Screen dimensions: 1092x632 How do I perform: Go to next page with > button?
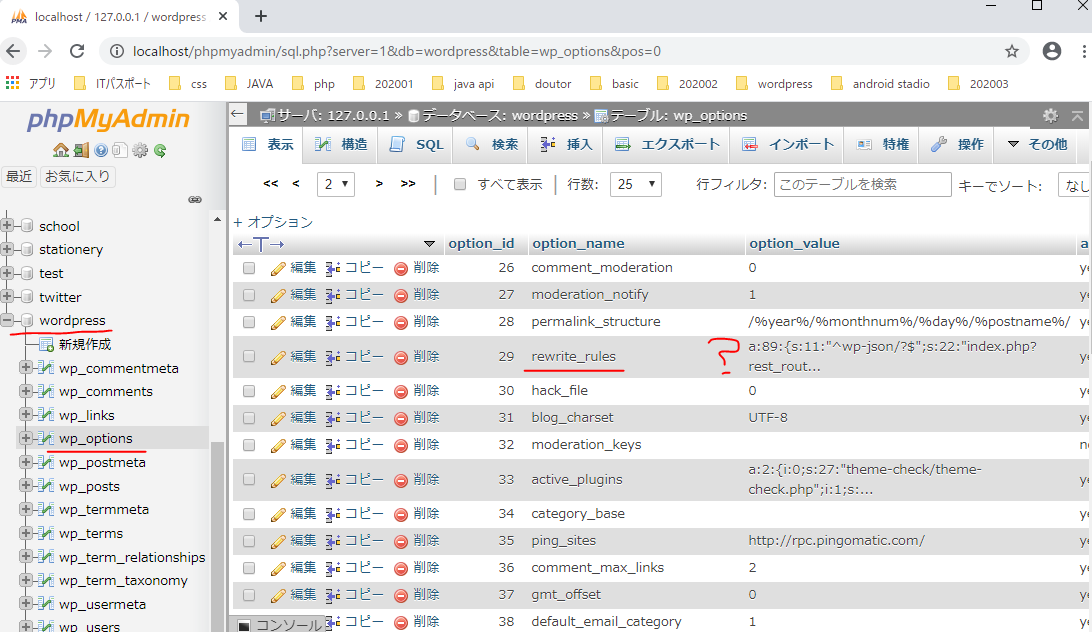click(379, 183)
